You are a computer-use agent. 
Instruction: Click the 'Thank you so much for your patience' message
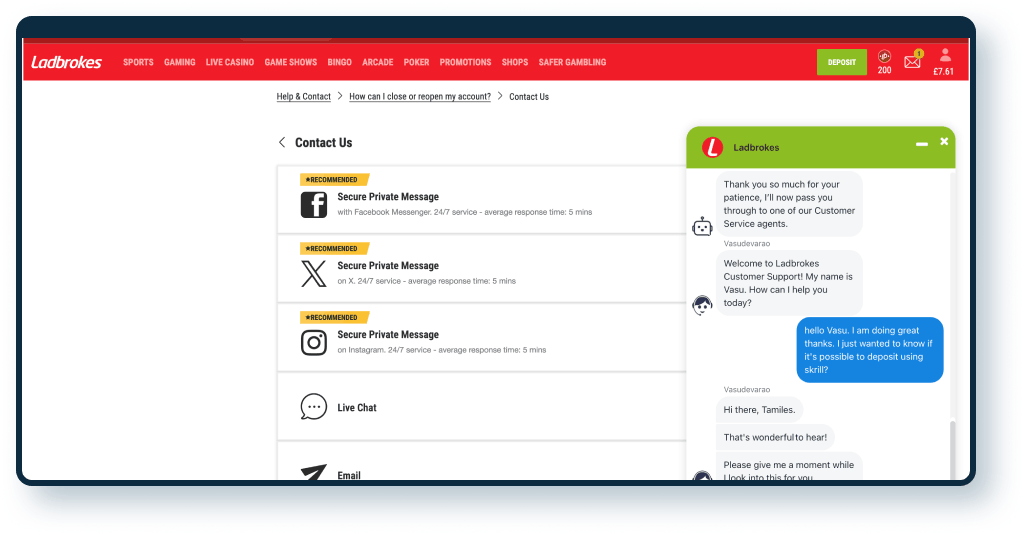coord(789,204)
